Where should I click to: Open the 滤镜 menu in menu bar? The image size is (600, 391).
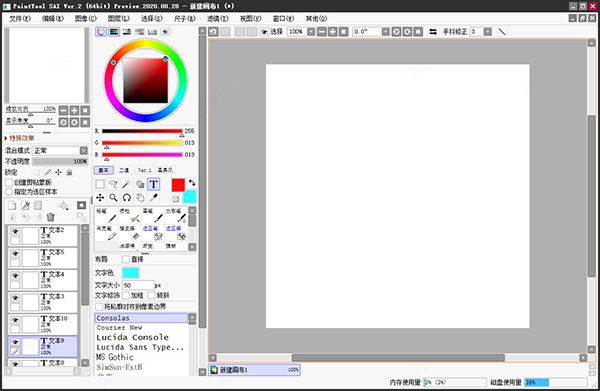pos(217,18)
